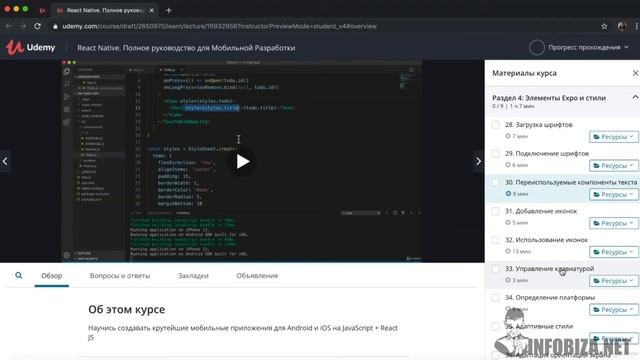Open a new browser tab
The width and height of the screenshot is (640, 360).
coord(169,10)
